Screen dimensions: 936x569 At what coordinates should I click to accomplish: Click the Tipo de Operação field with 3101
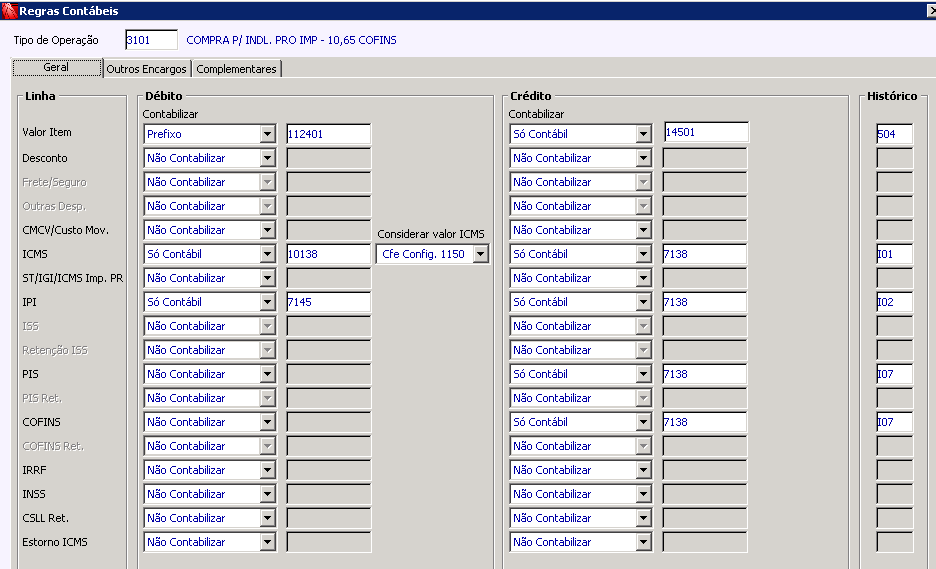coord(151,40)
